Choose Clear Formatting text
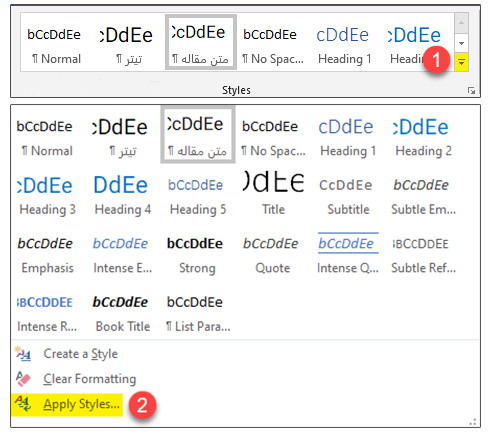491x435 pixels. tap(90, 379)
